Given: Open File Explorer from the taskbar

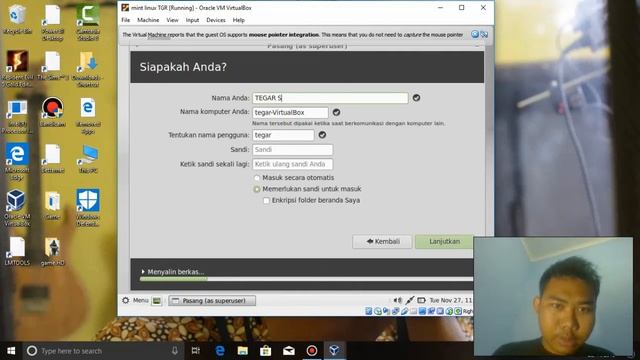Looking at the screenshot, I should click(x=242, y=351).
